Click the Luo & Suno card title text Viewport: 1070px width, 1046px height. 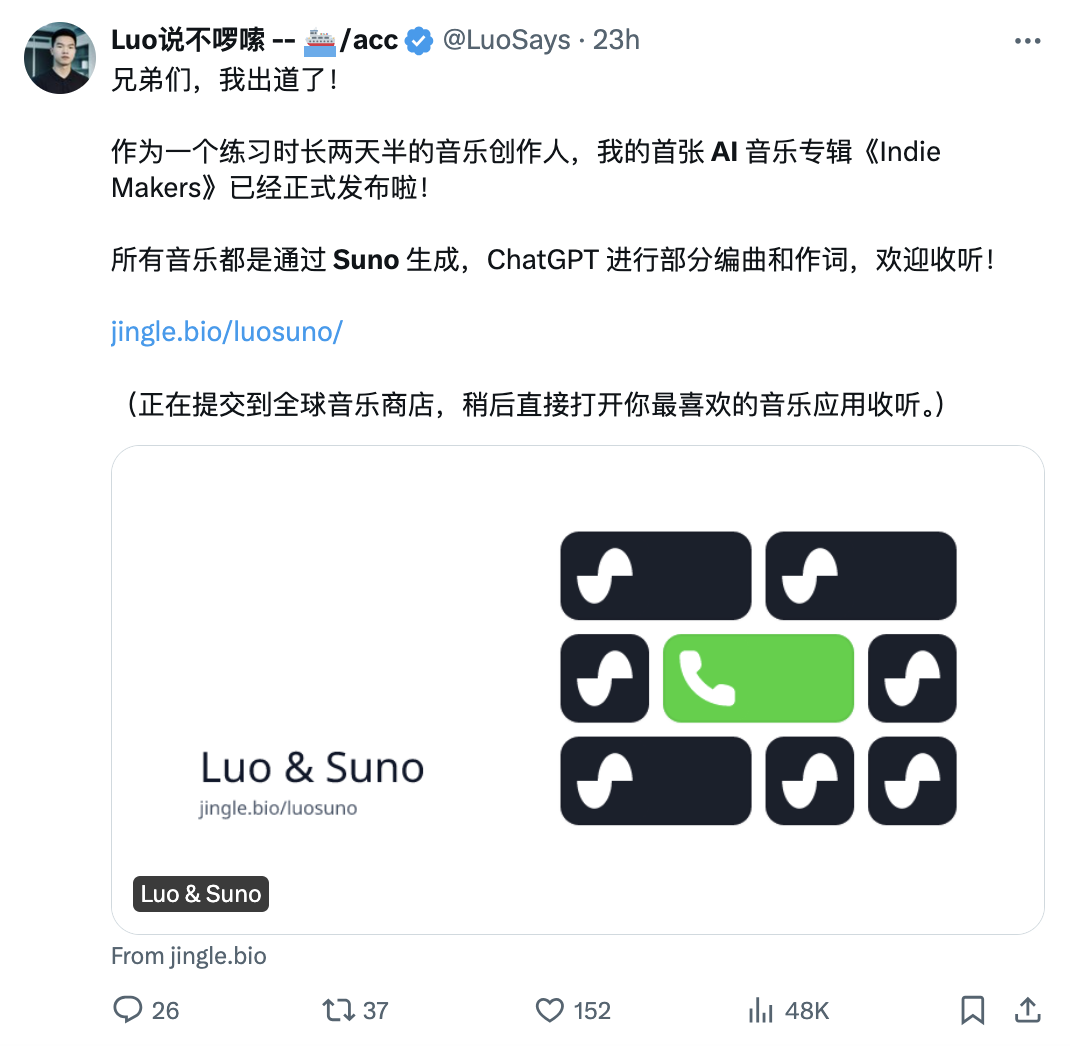(312, 768)
